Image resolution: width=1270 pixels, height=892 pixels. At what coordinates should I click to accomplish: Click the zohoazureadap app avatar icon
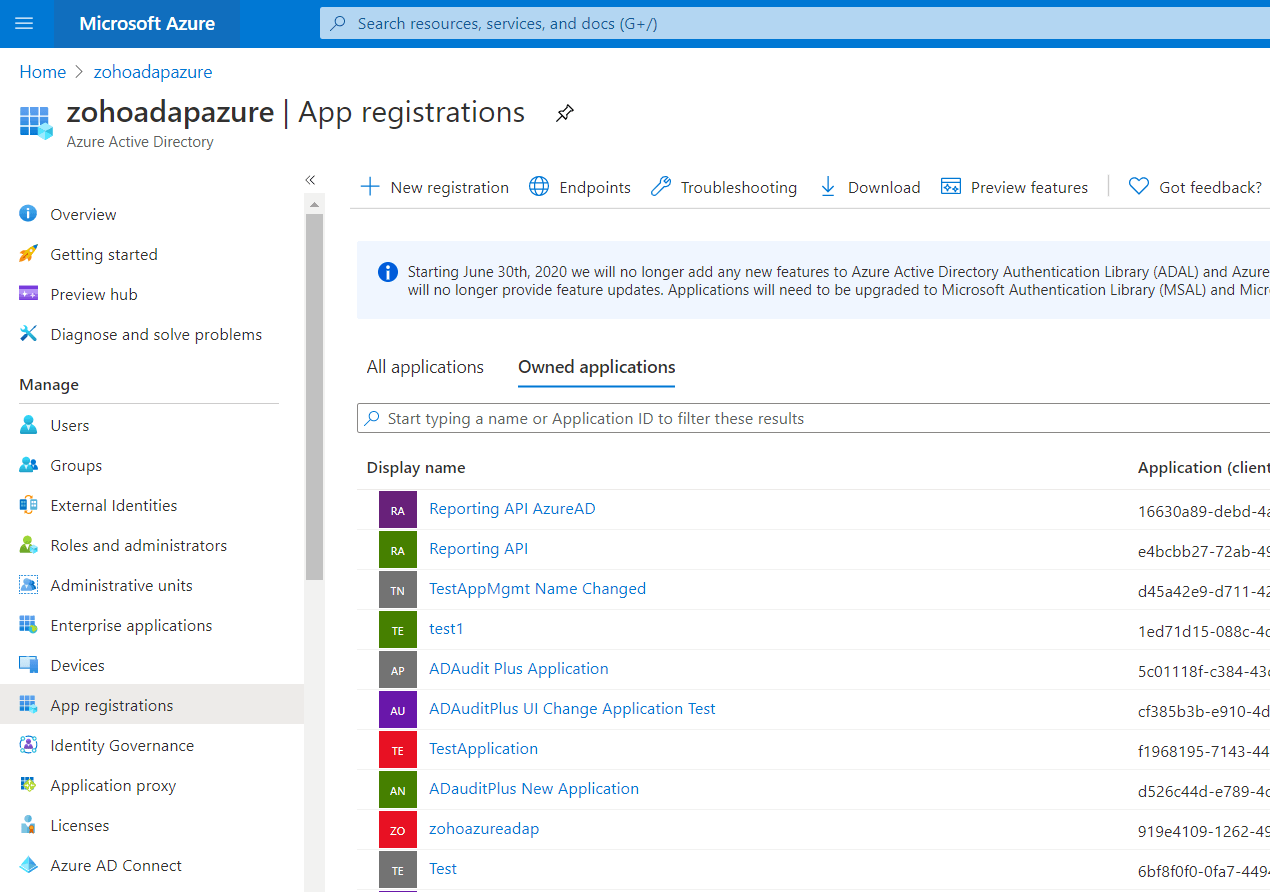coord(398,830)
